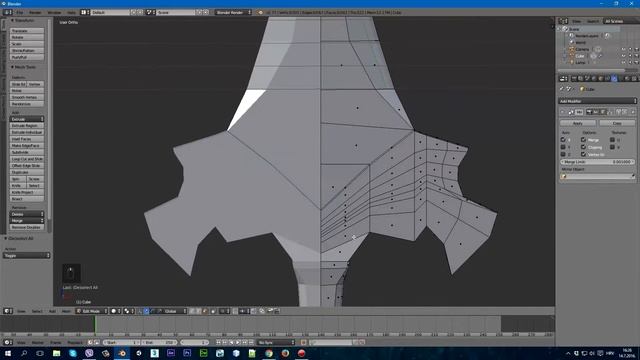The height and width of the screenshot is (360, 640).
Task: Open the Render menu
Action: [36, 13]
